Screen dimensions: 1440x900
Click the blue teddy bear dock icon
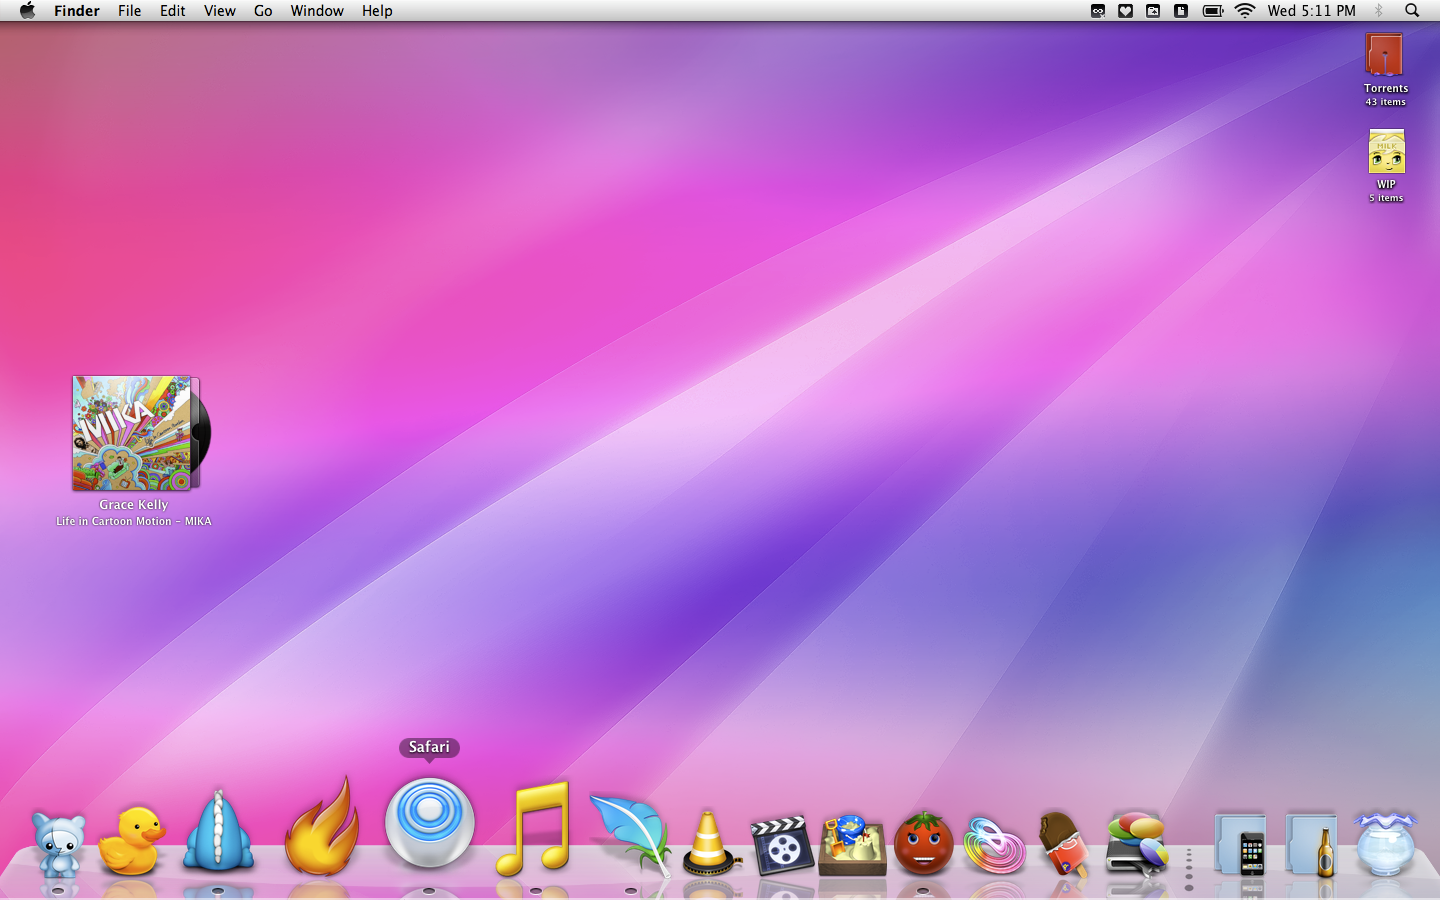click(x=58, y=843)
